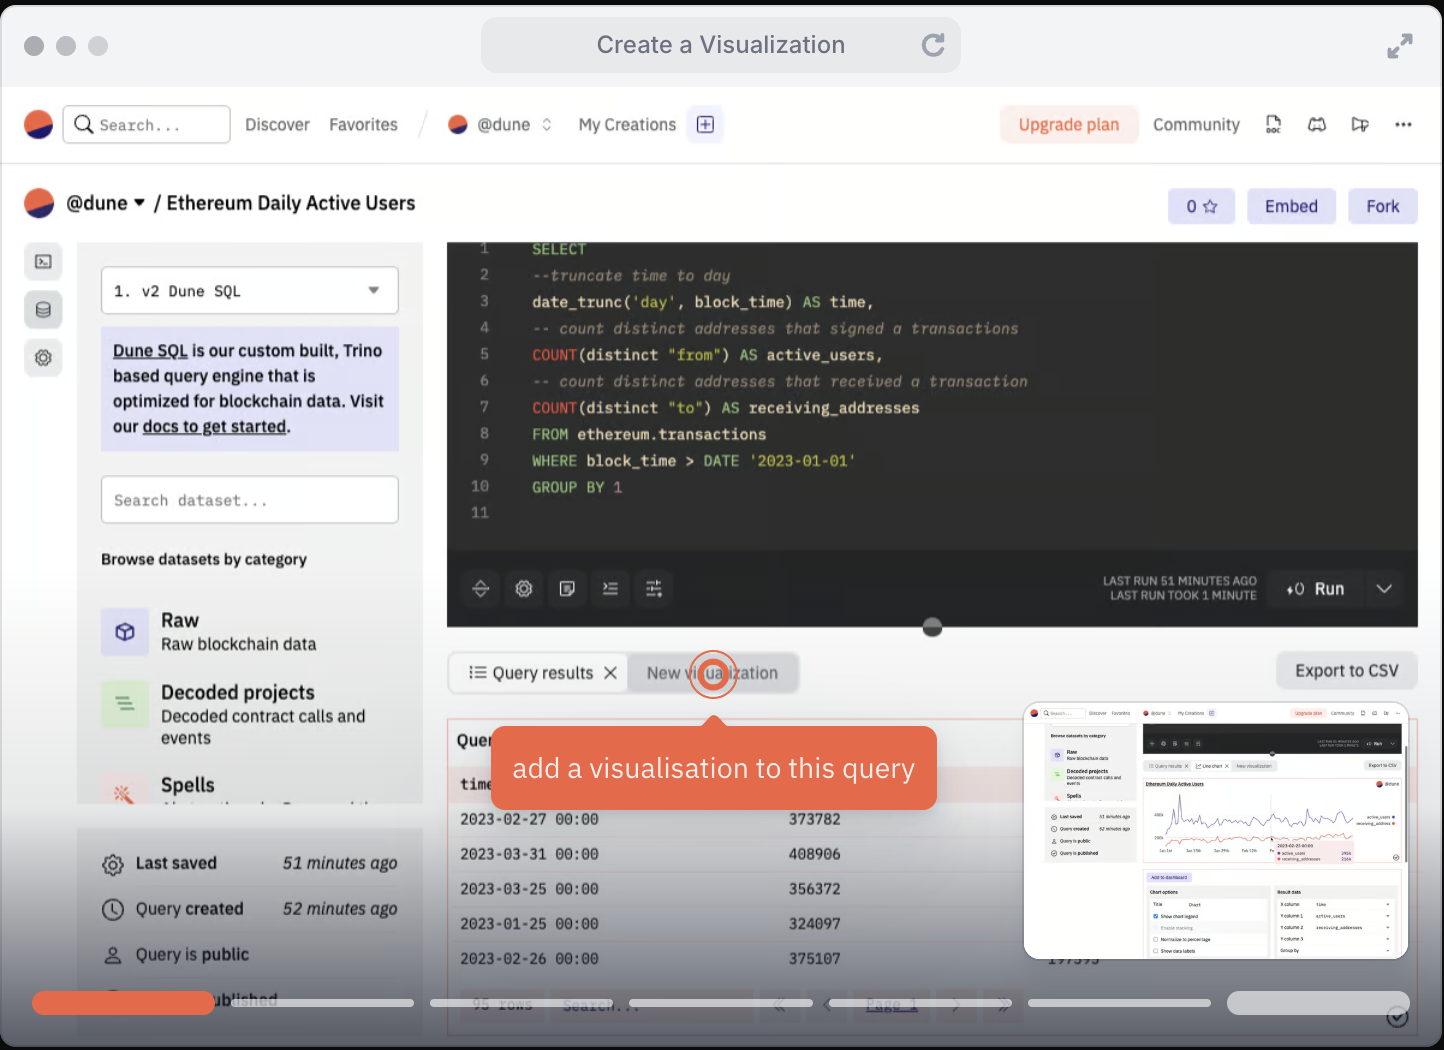Click the checkmark icon at bottom right
The height and width of the screenshot is (1050, 1444).
1398,1017
